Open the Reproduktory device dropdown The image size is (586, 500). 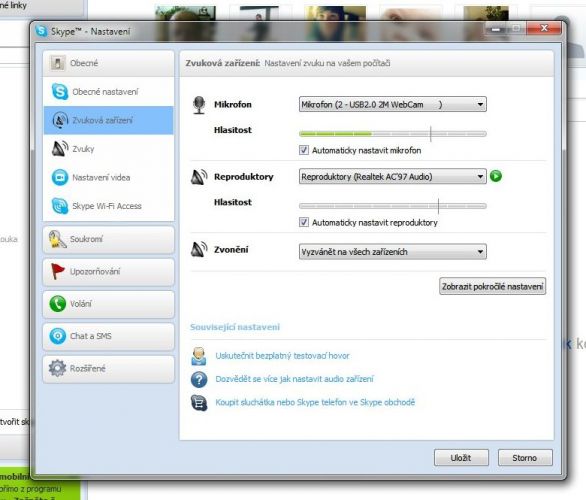(x=392, y=176)
